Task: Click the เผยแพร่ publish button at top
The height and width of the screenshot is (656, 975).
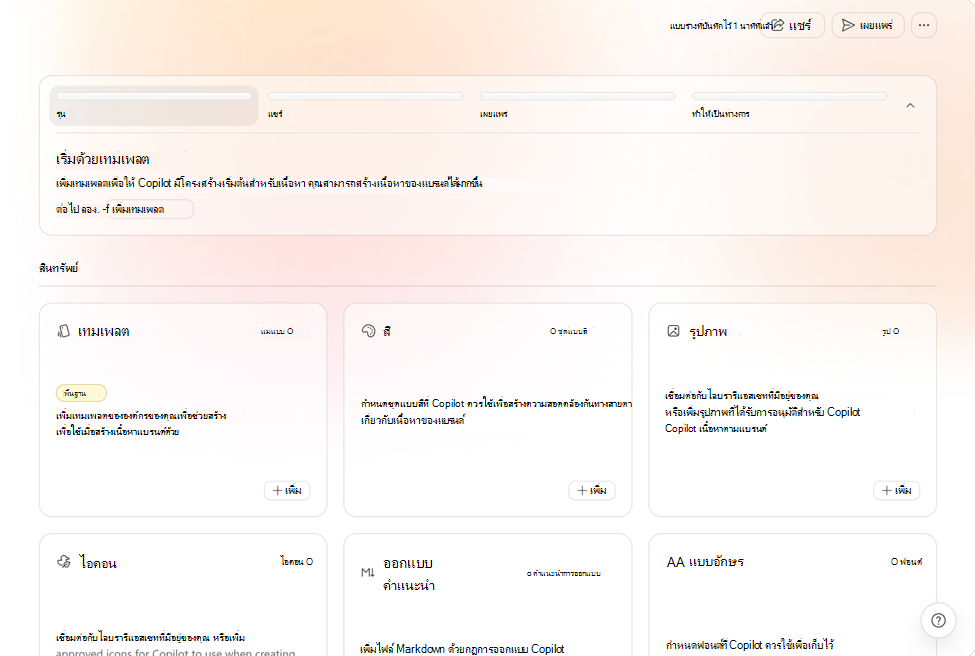Action: 867,25
